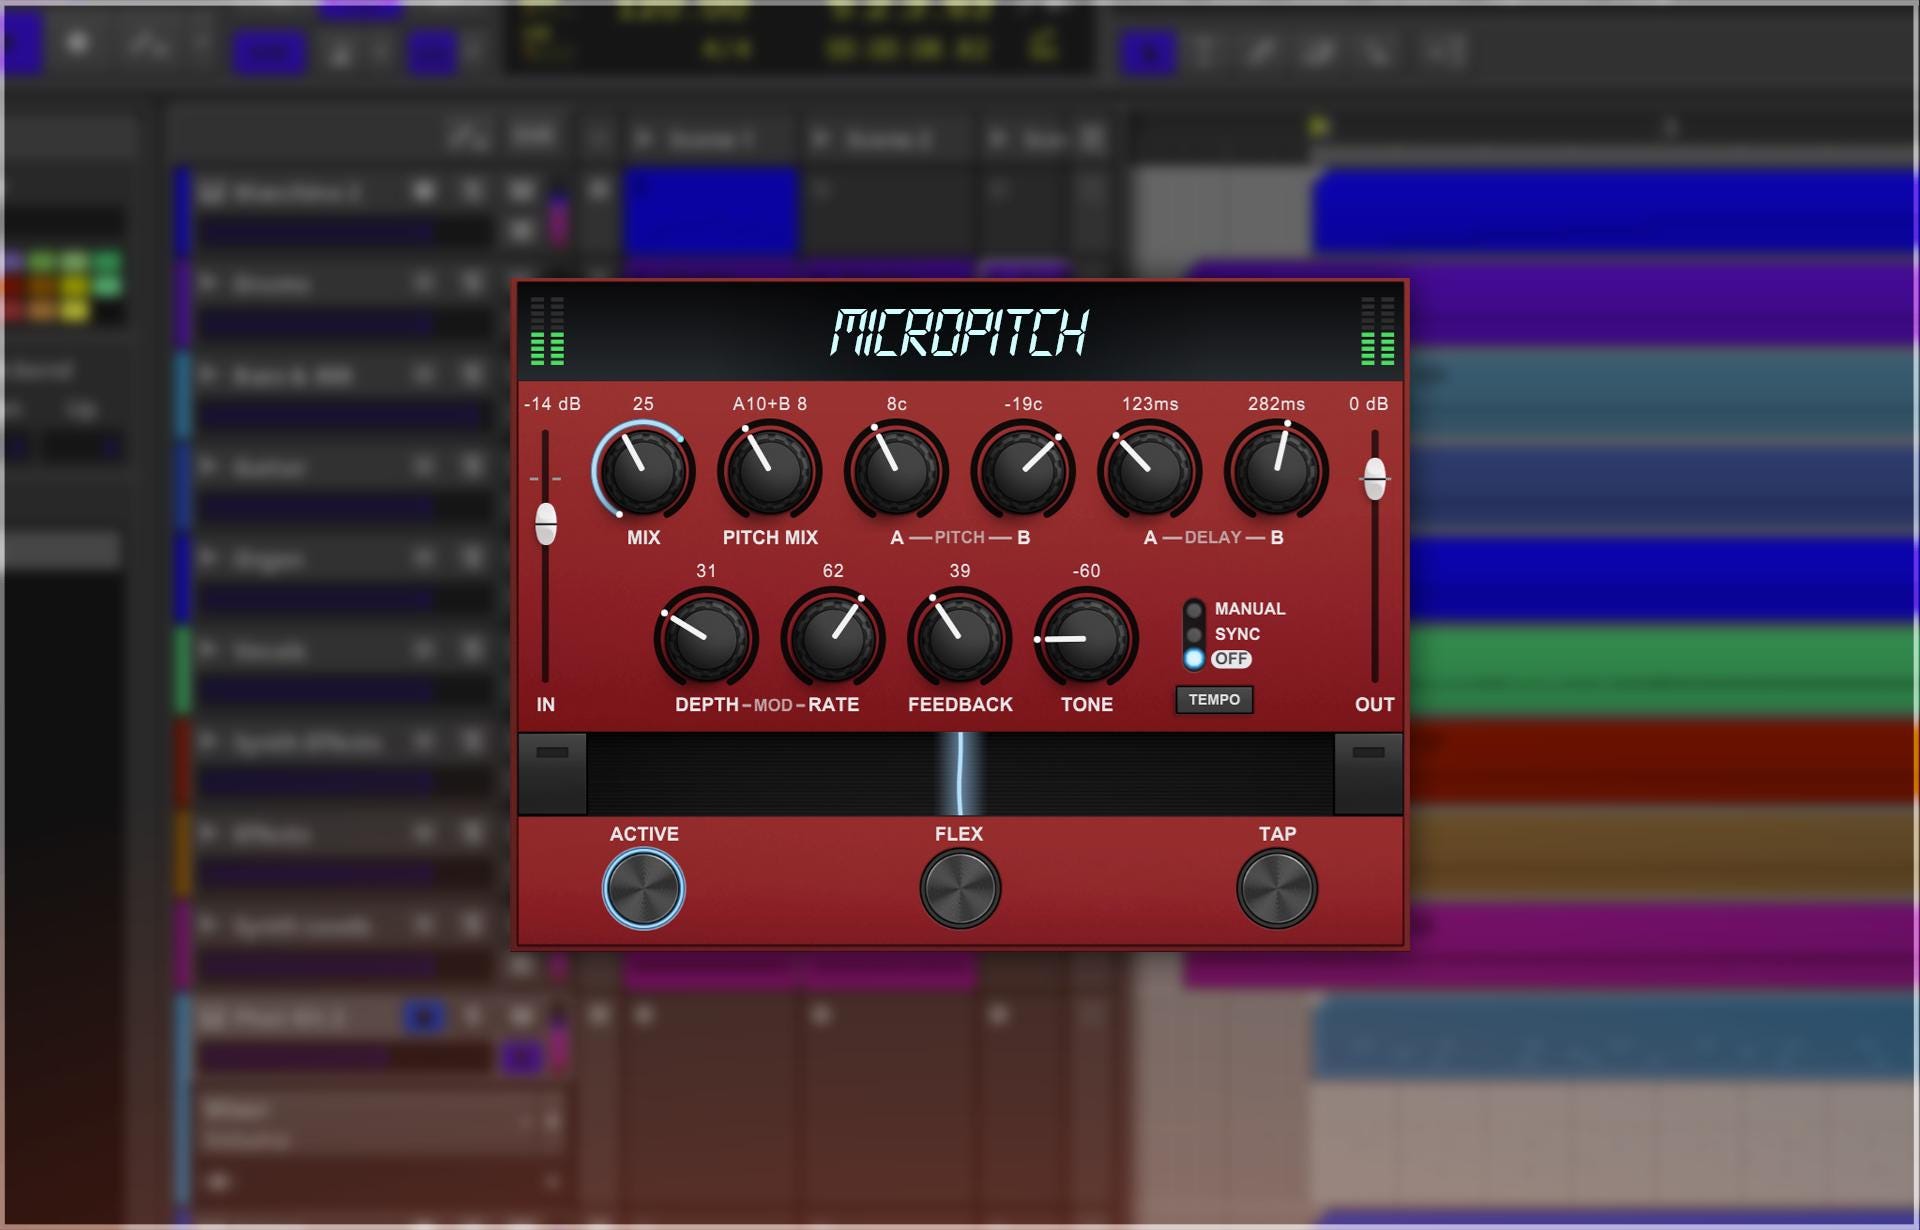Click the ribbon strip center marker
This screenshot has width=1920, height=1230.
tap(960, 774)
